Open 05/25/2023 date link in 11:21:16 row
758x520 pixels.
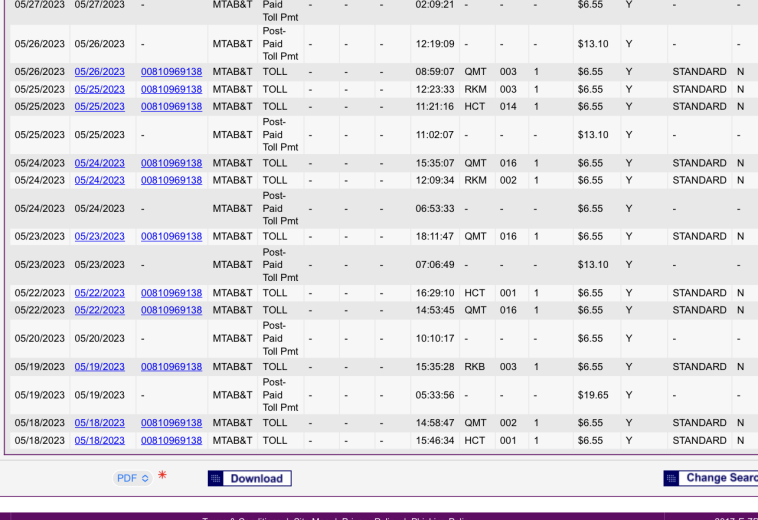coord(100,106)
